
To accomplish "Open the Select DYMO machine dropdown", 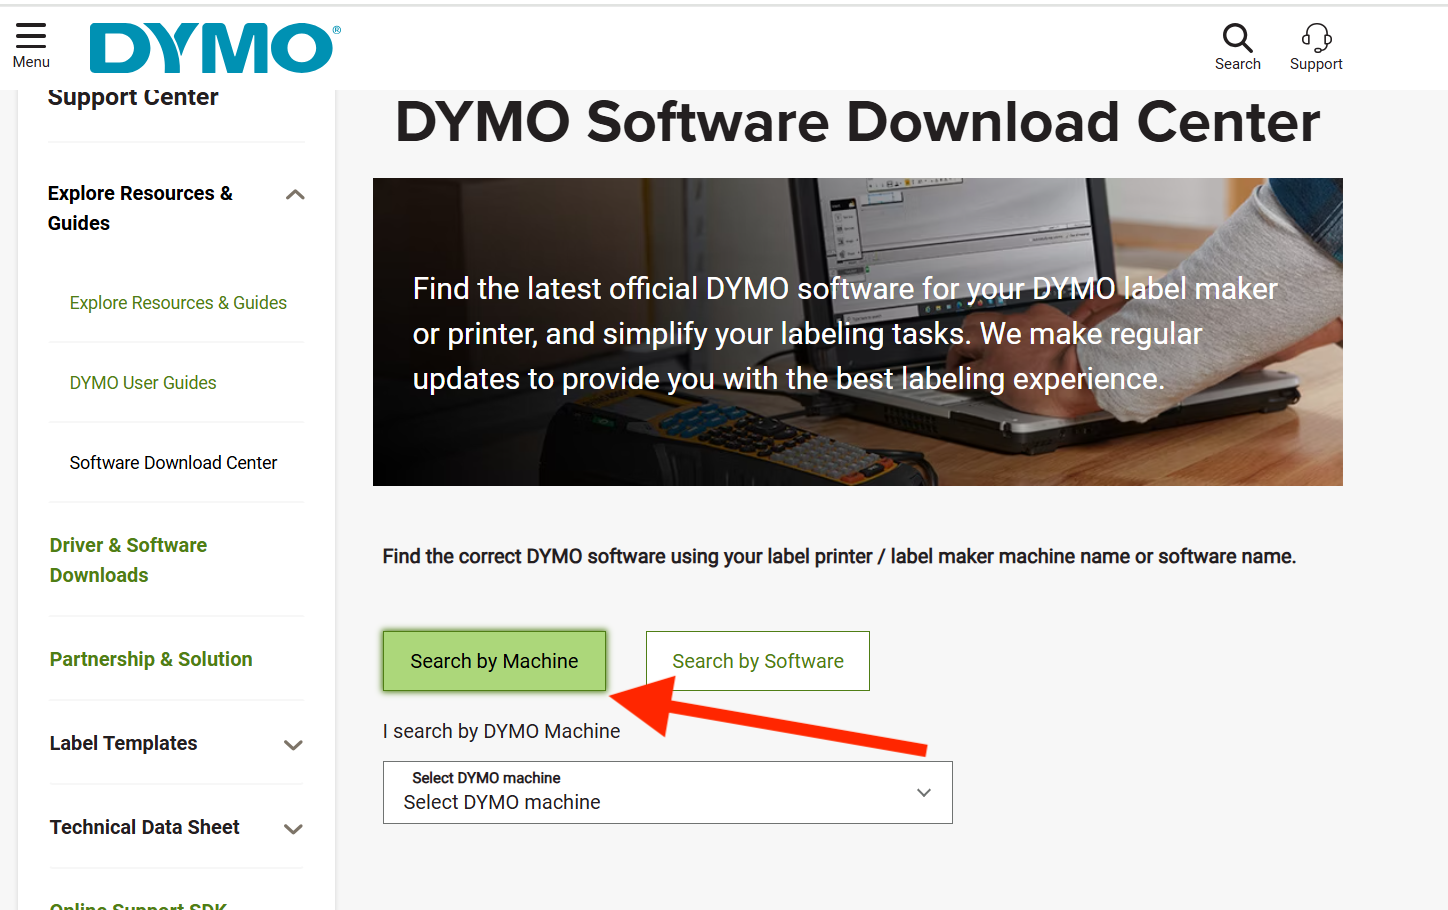I will 668,792.
